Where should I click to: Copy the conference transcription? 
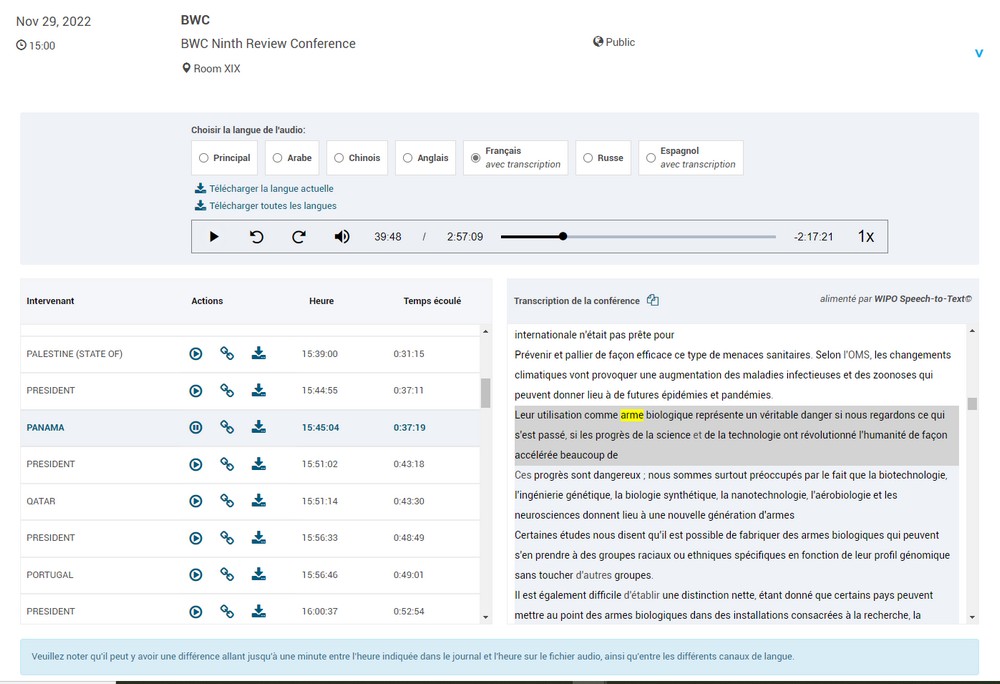click(652, 300)
